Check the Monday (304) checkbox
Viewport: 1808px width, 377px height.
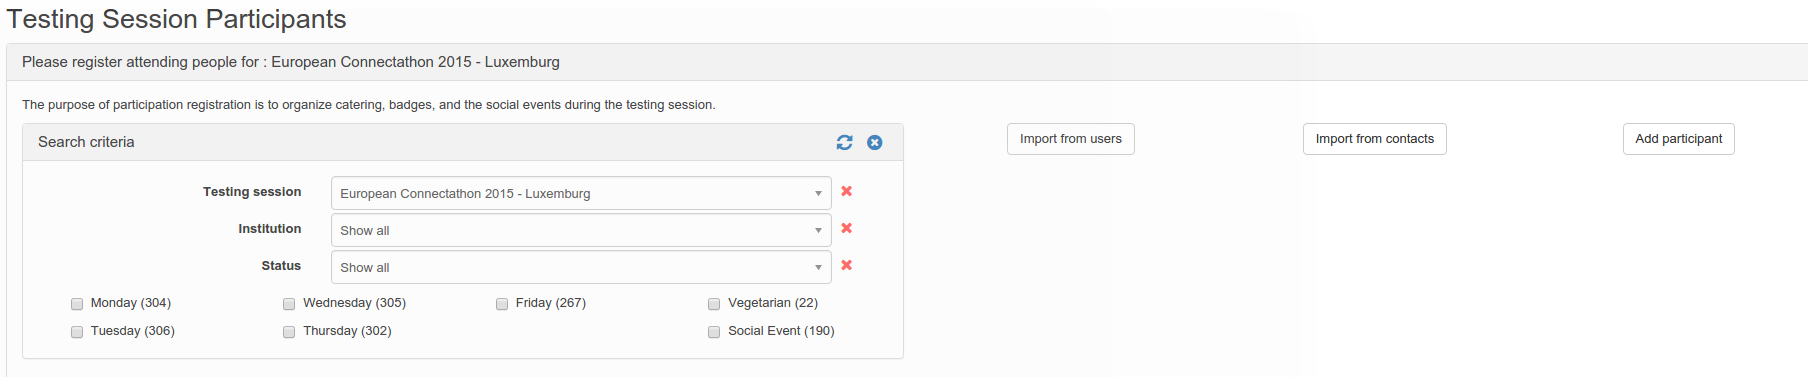coord(77,304)
